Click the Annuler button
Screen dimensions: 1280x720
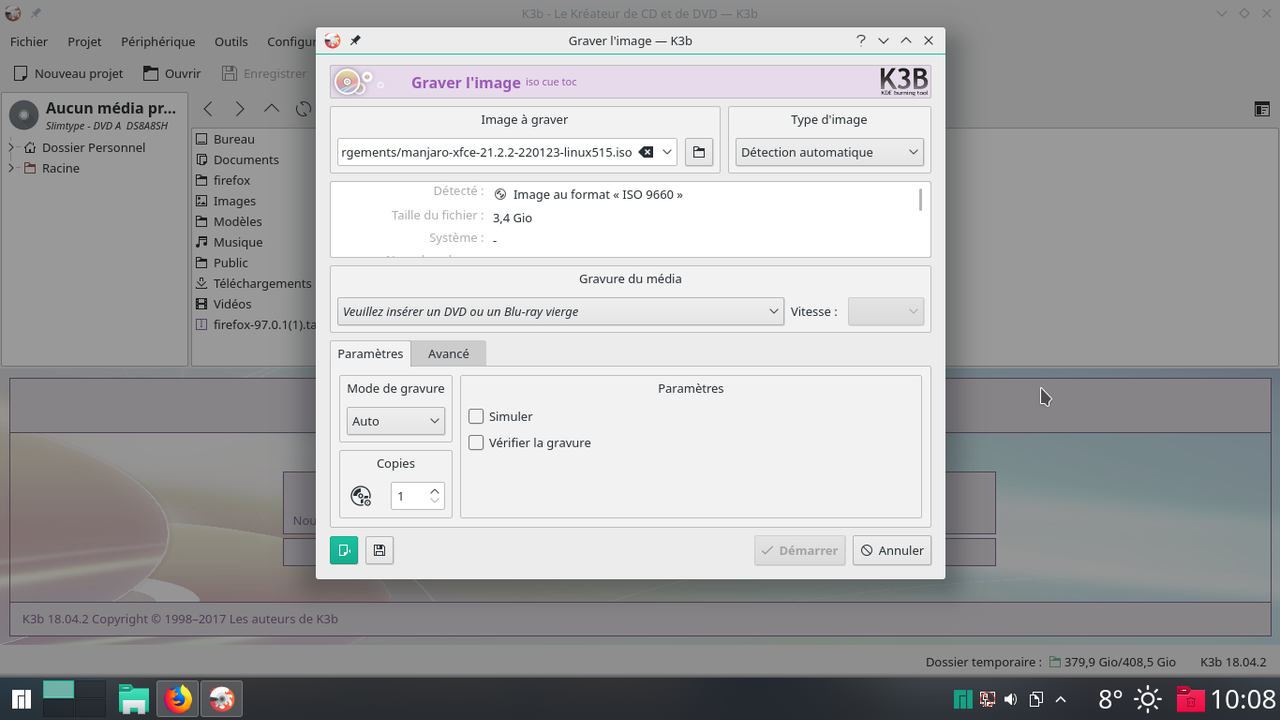[x=892, y=550]
